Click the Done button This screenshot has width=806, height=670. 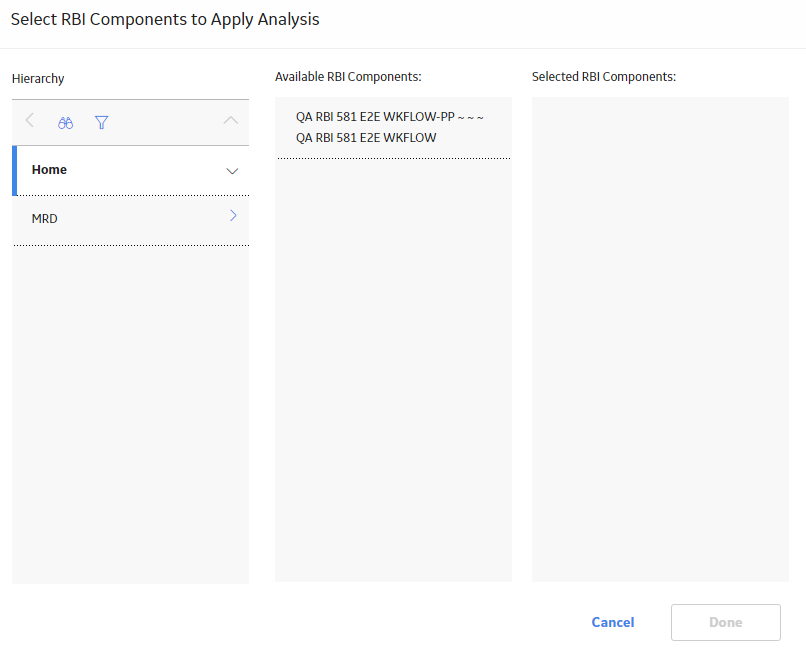[726, 622]
